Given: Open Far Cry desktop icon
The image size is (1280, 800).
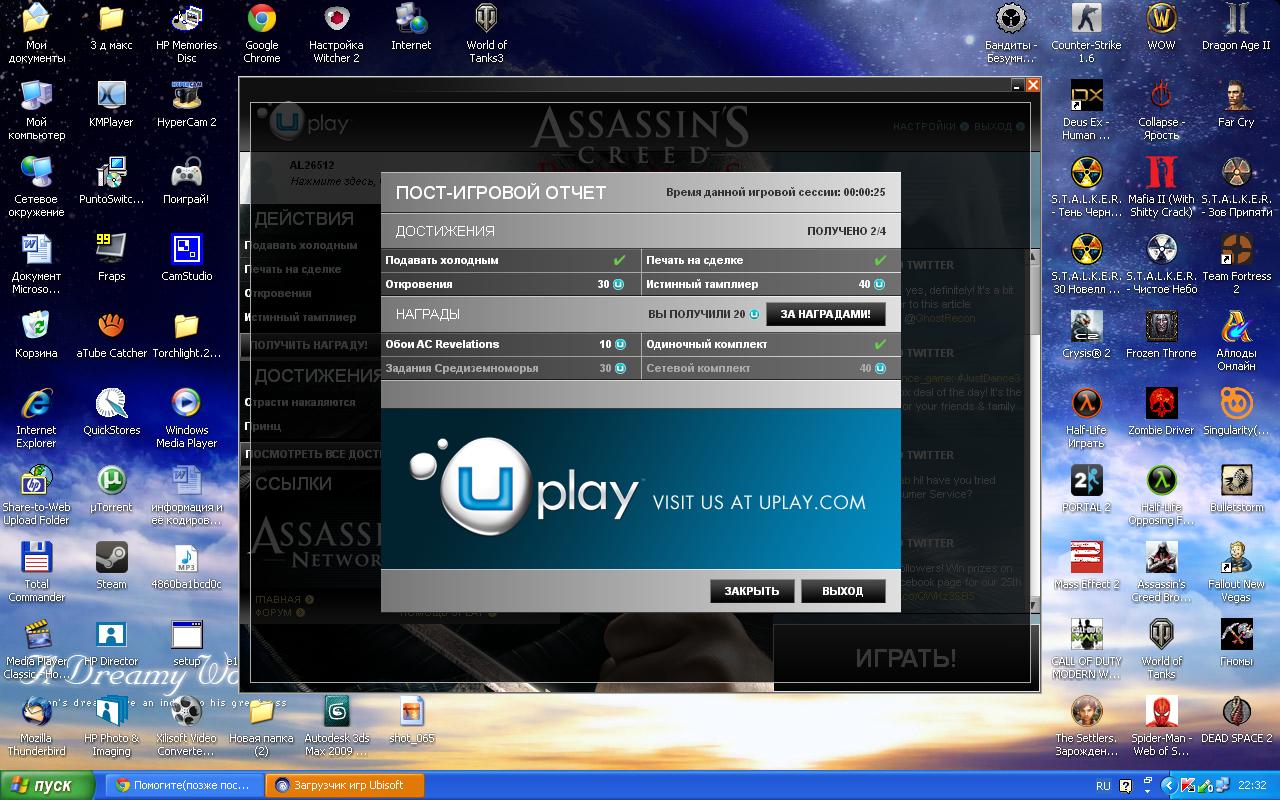Looking at the screenshot, I should point(1236,104).
